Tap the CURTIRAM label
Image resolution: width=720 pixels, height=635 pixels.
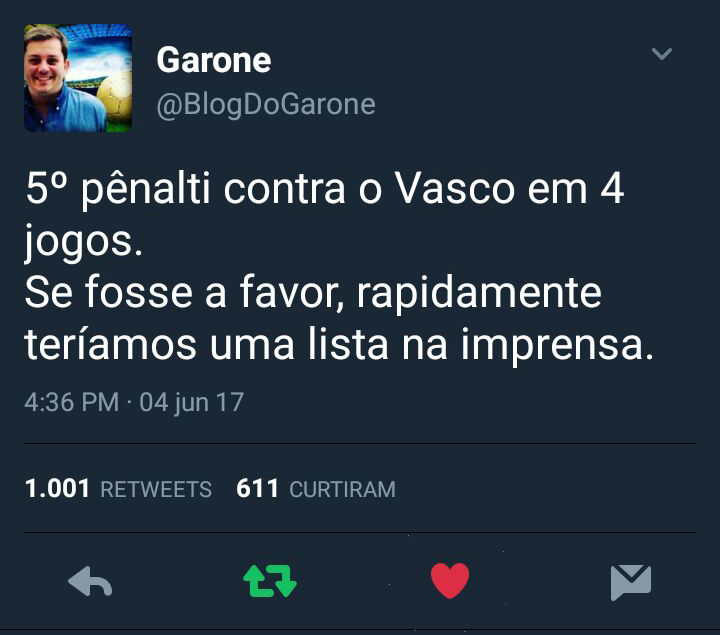coord(343,489)
